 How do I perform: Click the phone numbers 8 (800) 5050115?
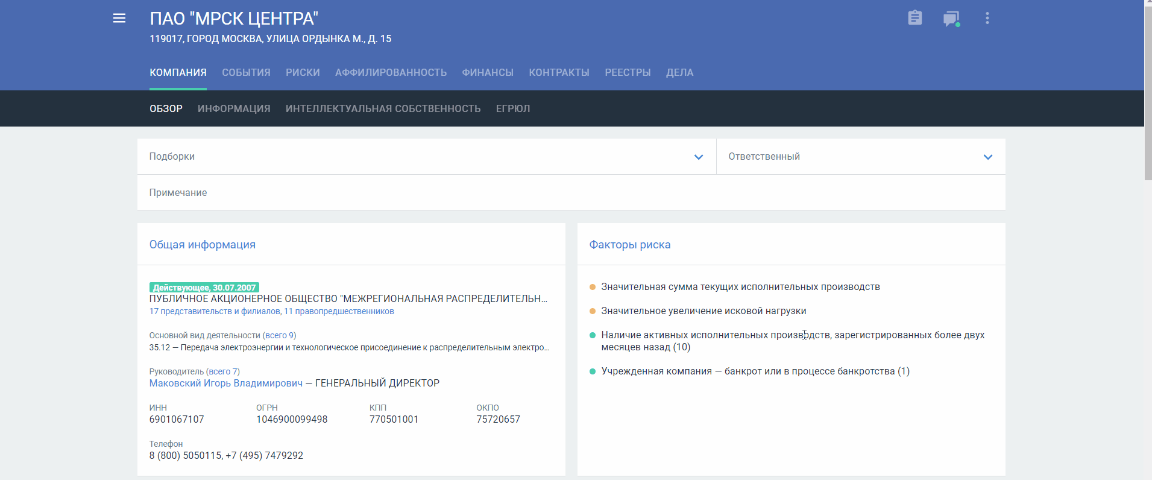coord(185,456)
